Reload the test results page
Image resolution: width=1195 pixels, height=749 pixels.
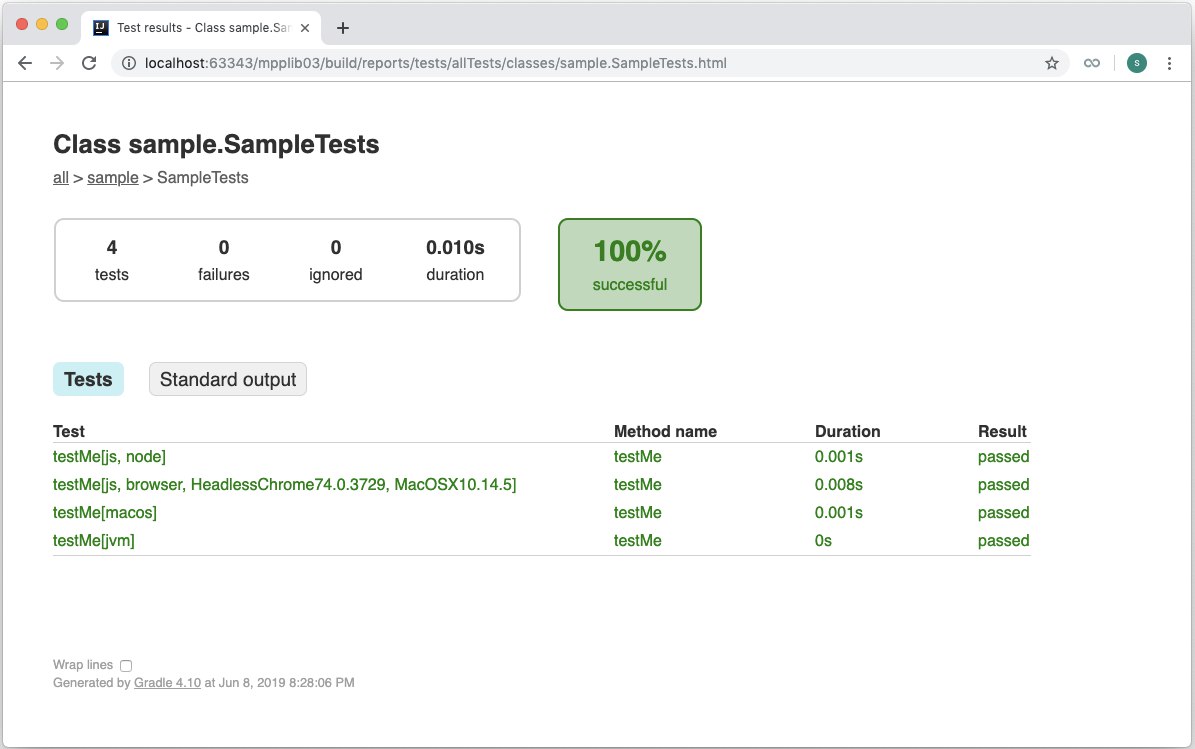89,63
